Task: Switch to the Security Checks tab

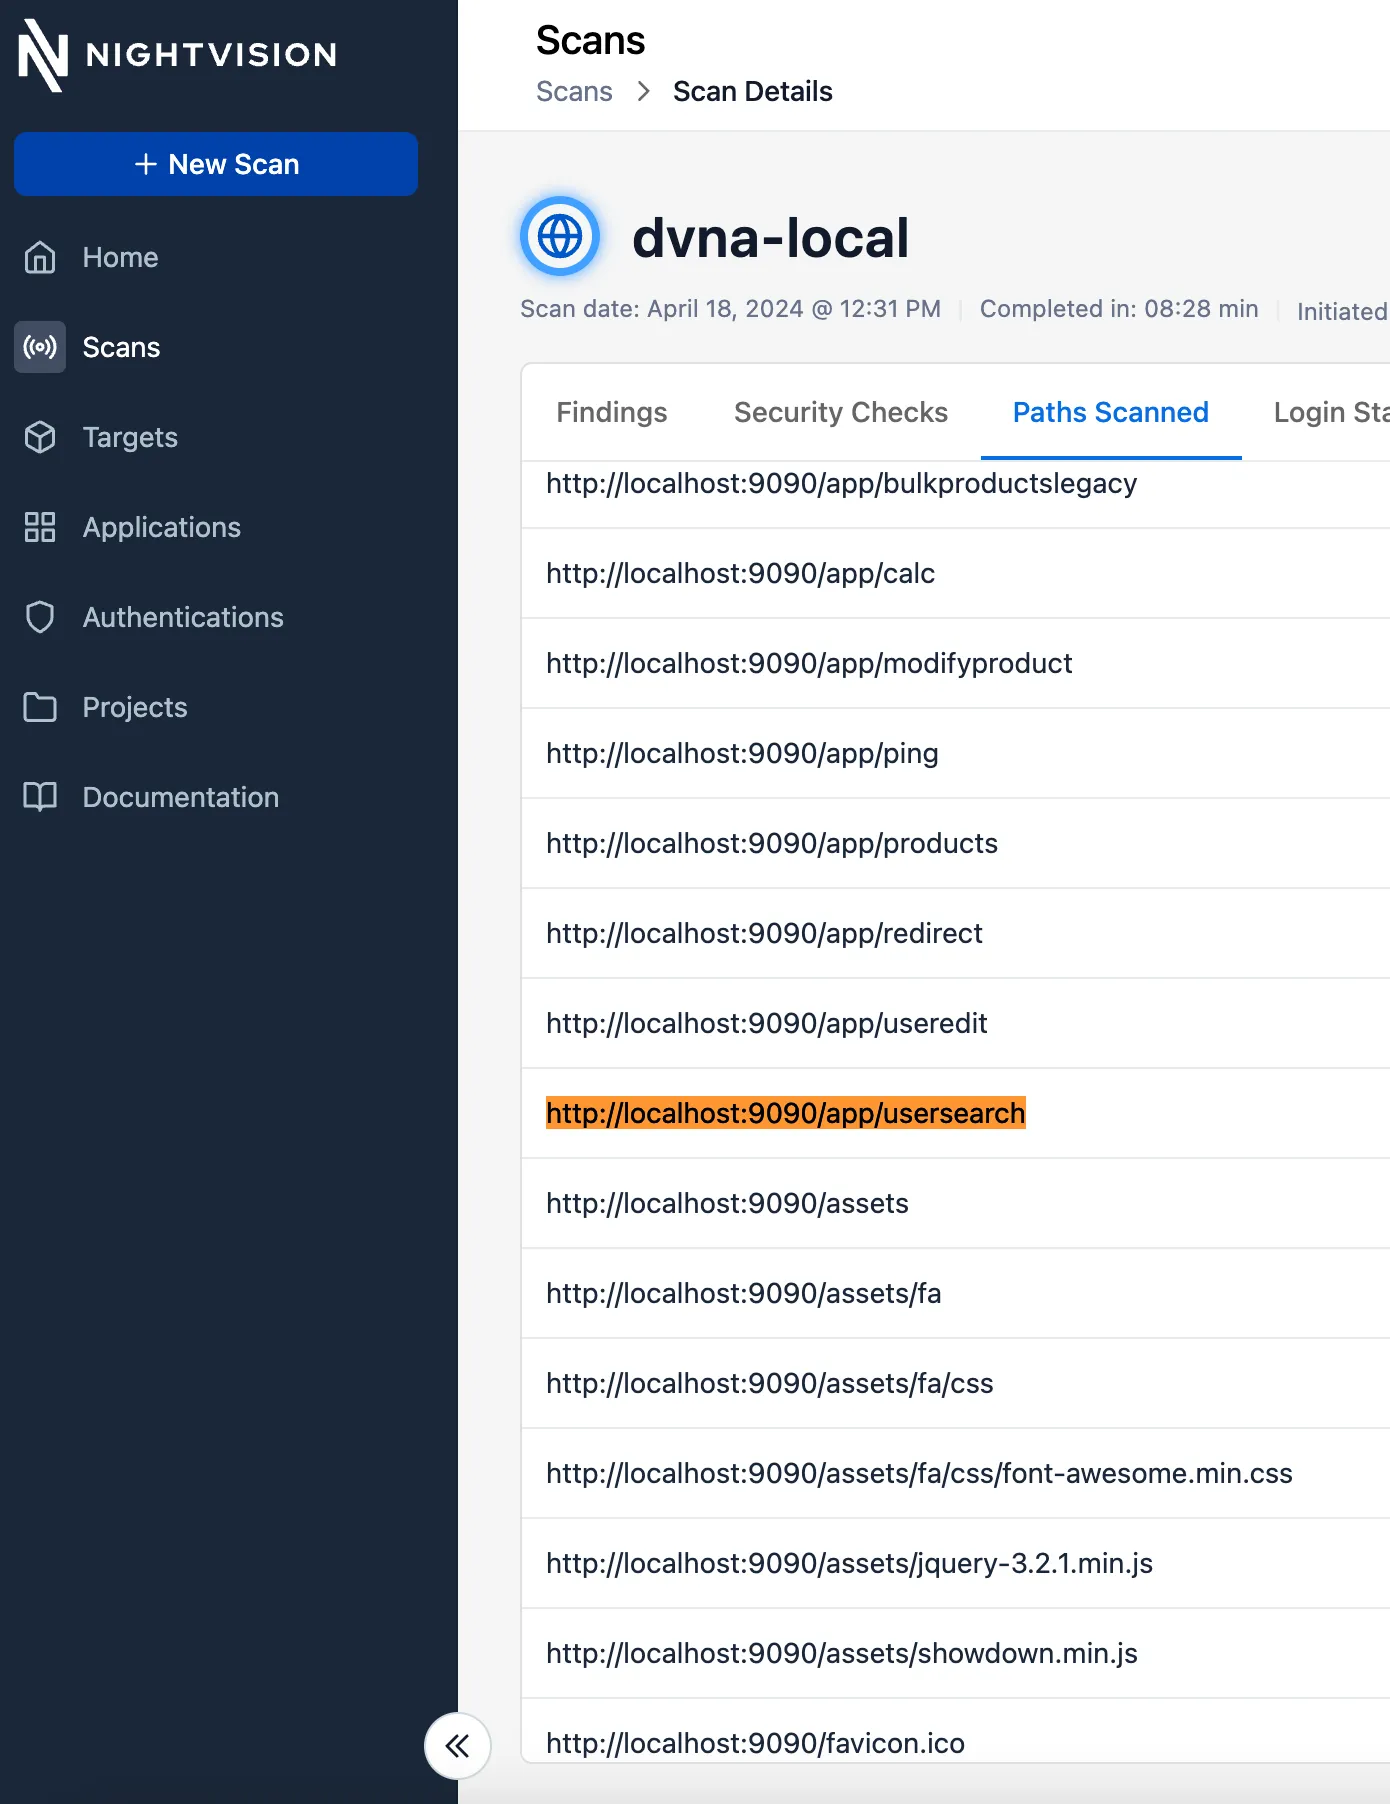Action: tap(841, 412)
